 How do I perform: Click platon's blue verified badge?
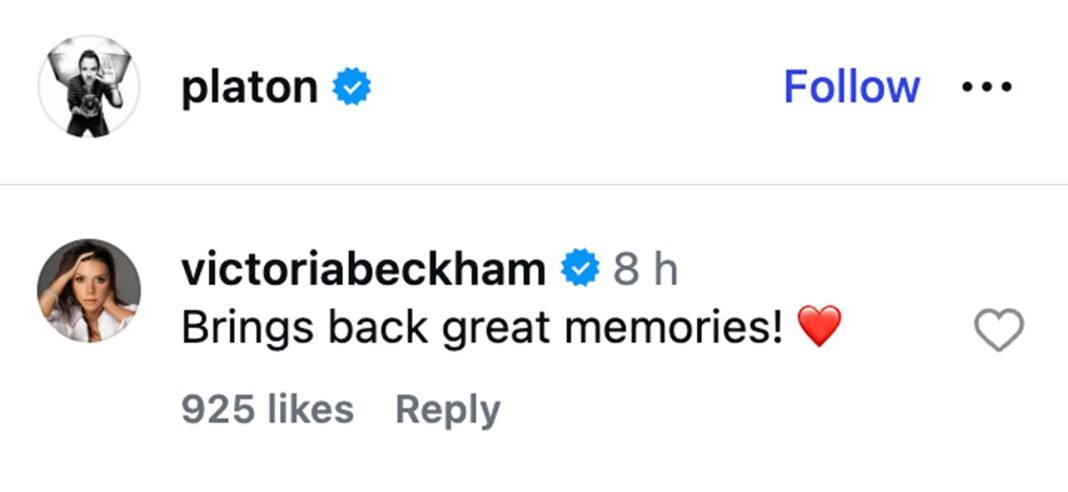click(x=352, y=88)
